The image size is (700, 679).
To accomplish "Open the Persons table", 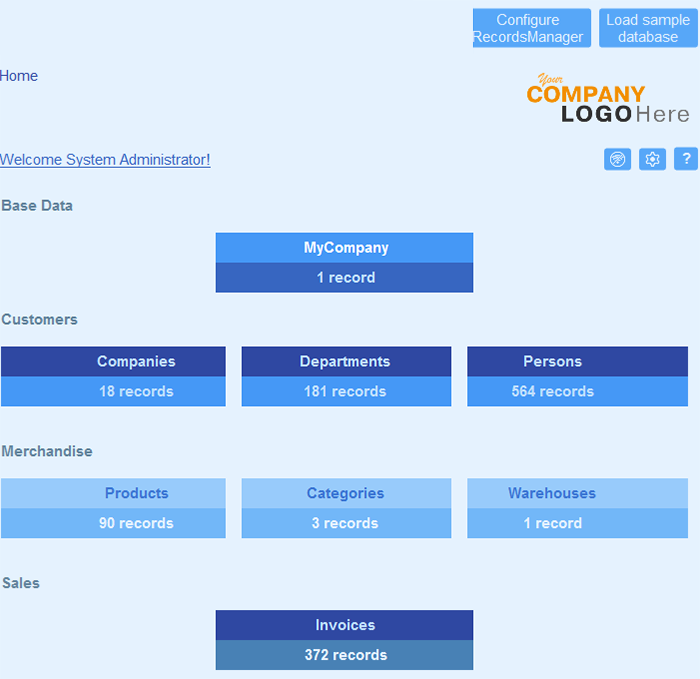I will (552, 362).
